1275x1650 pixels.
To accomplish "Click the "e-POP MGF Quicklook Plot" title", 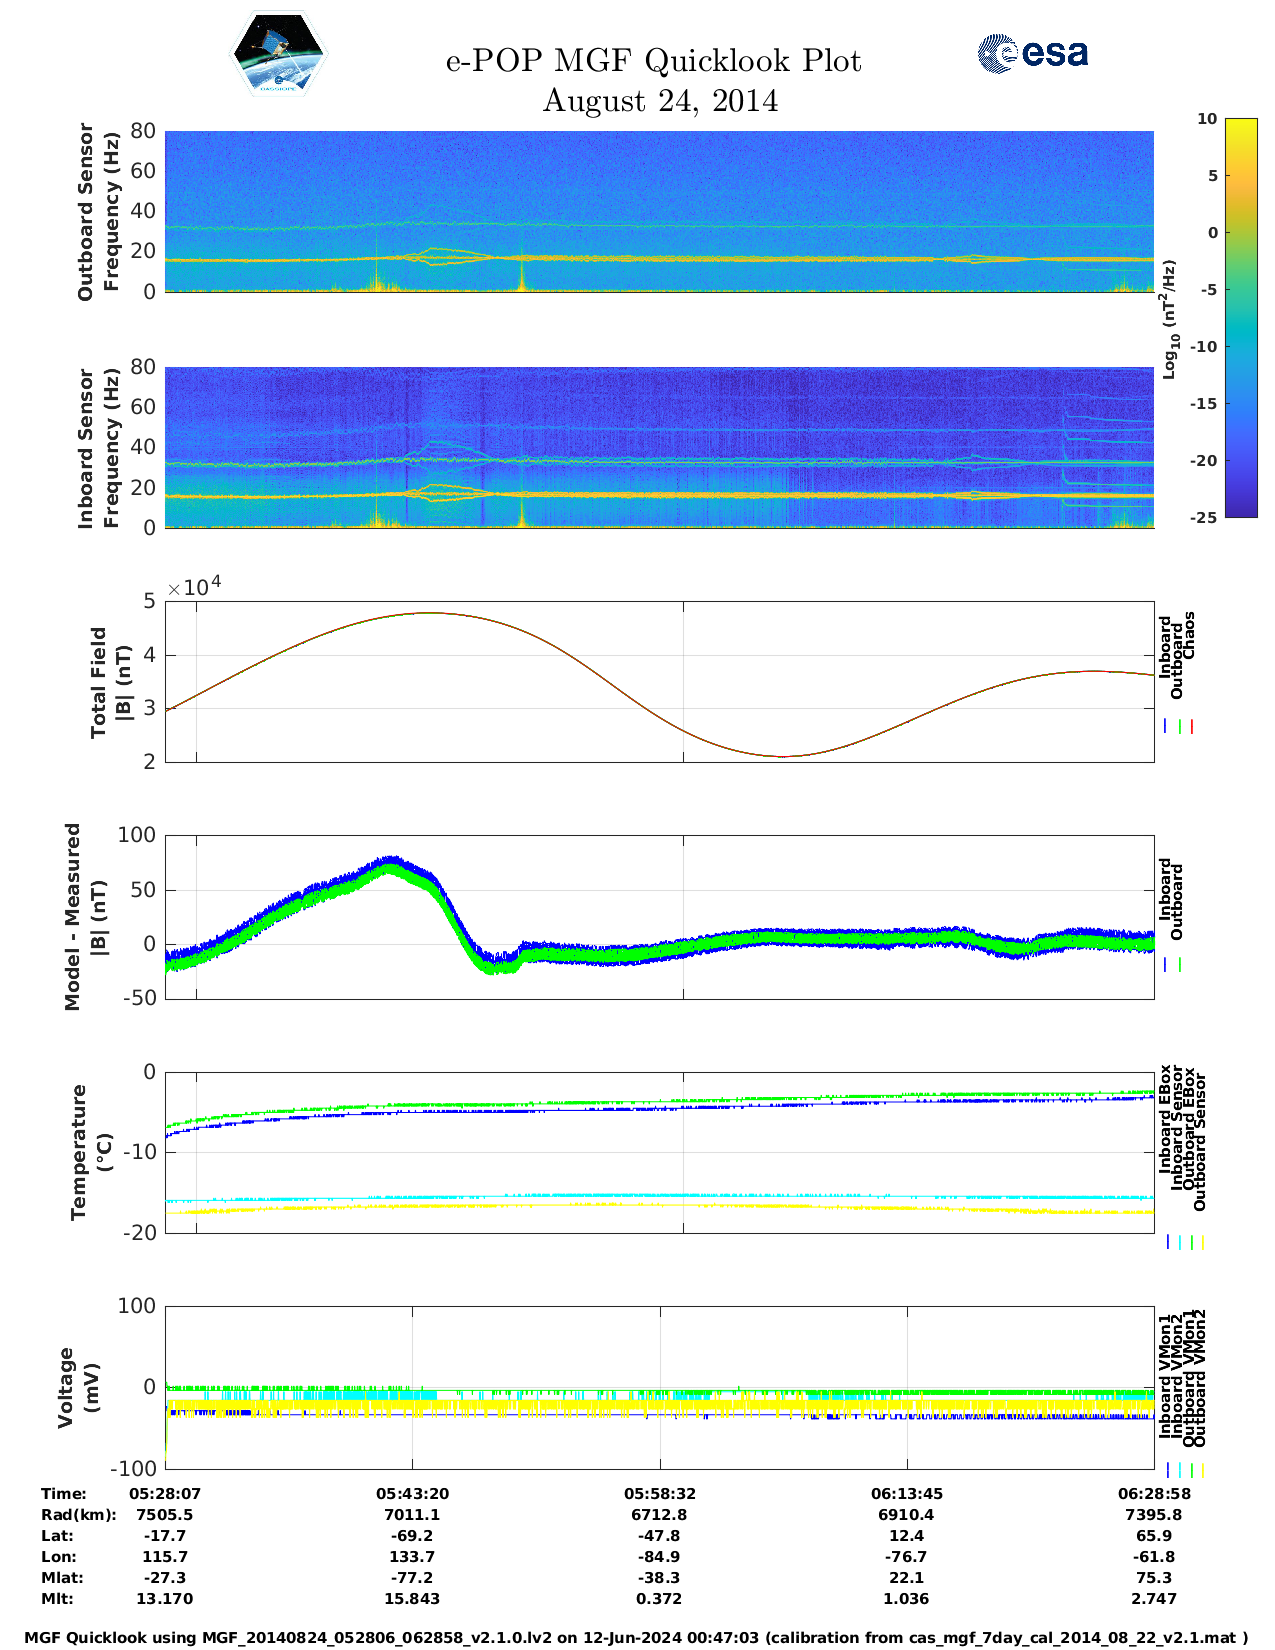I will (653, 61).
